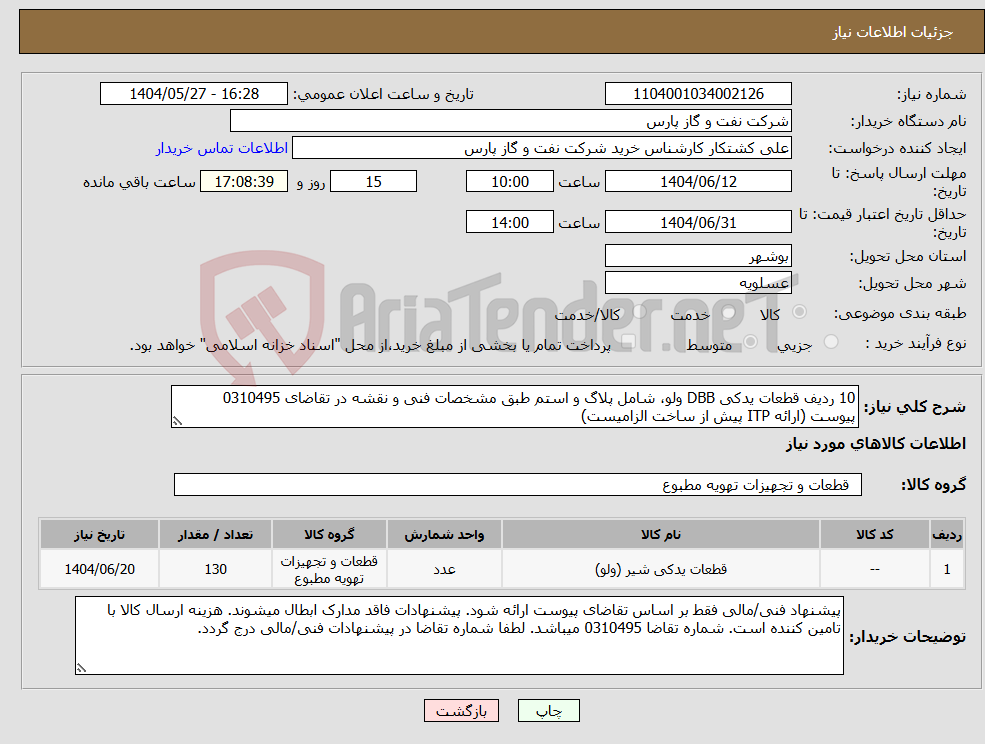Click the price validity date 1404/06/31
Screen dimensions: 985x744
[x=698, y=222]
